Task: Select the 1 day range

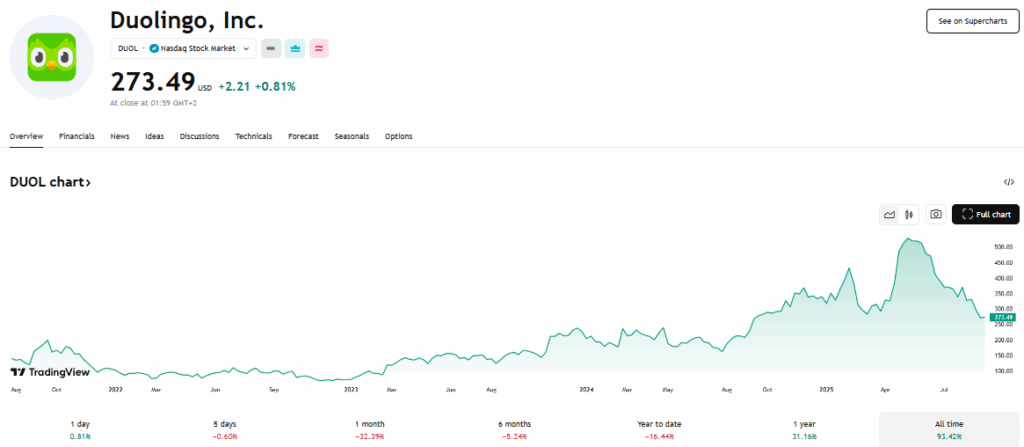Action: pos(80,429)
